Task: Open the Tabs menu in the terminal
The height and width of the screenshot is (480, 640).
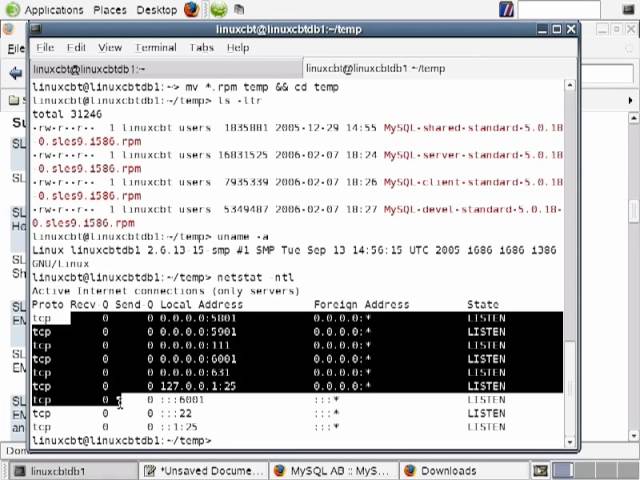Action: pyautogui.click(x=202, y=47)
